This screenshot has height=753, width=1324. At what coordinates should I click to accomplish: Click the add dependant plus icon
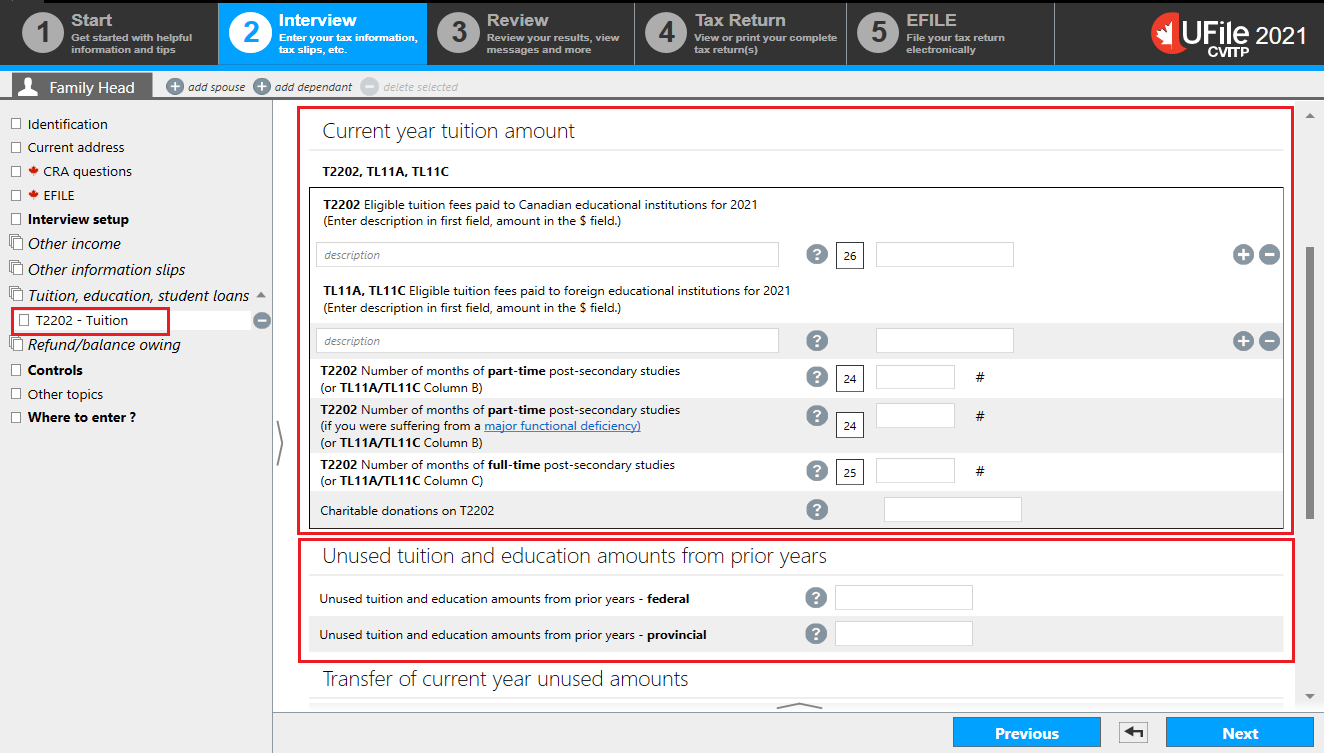[x=262, y=87]
